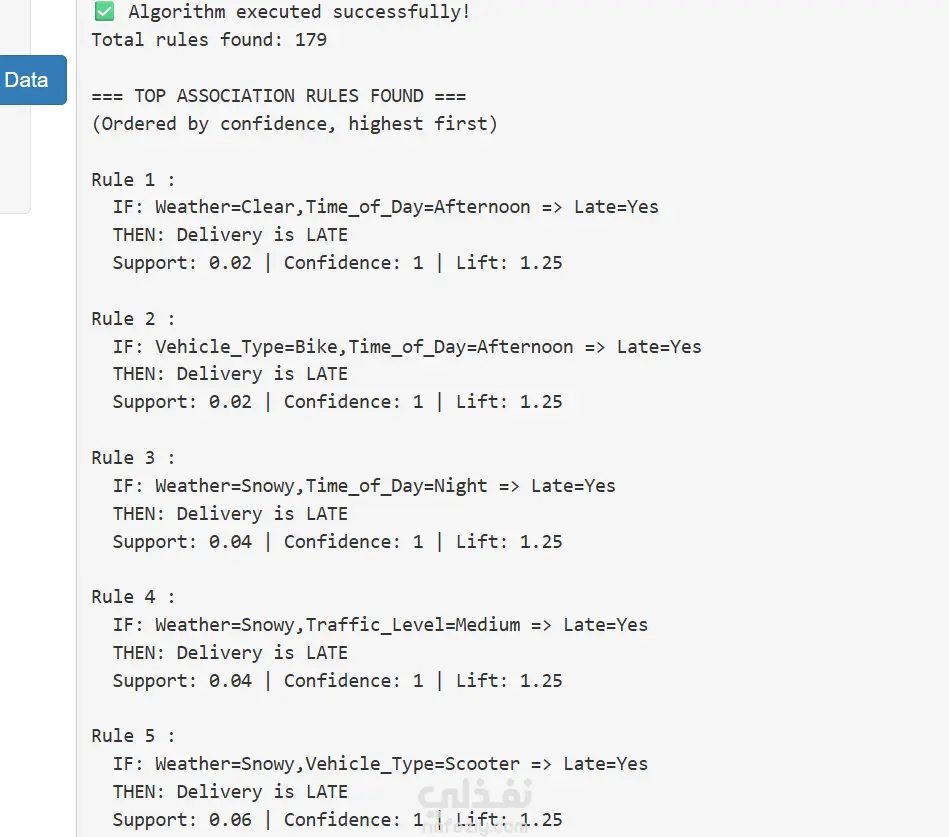Select the "Total rules found: 179" line
Image resolution: width=949 pixels, height=837 pixels.
[x=209, y=40]
